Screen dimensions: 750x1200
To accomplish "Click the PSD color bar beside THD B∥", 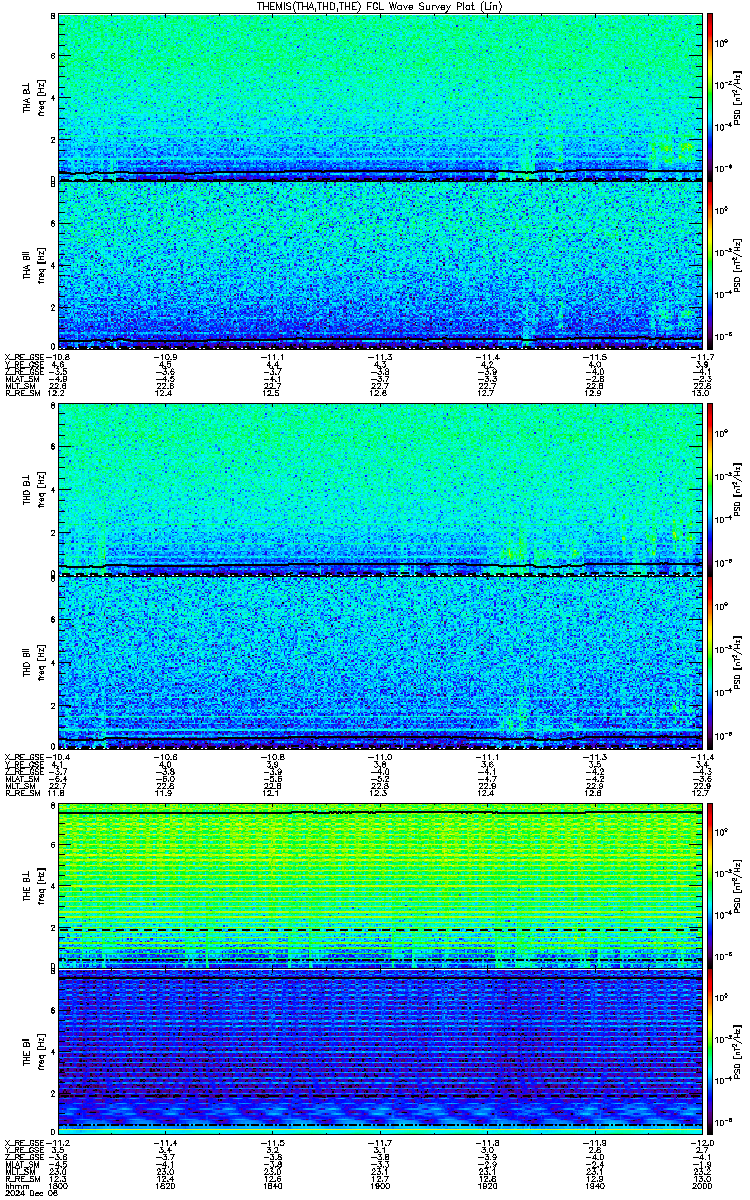I will pyautogui.click(x=710, y=660).
